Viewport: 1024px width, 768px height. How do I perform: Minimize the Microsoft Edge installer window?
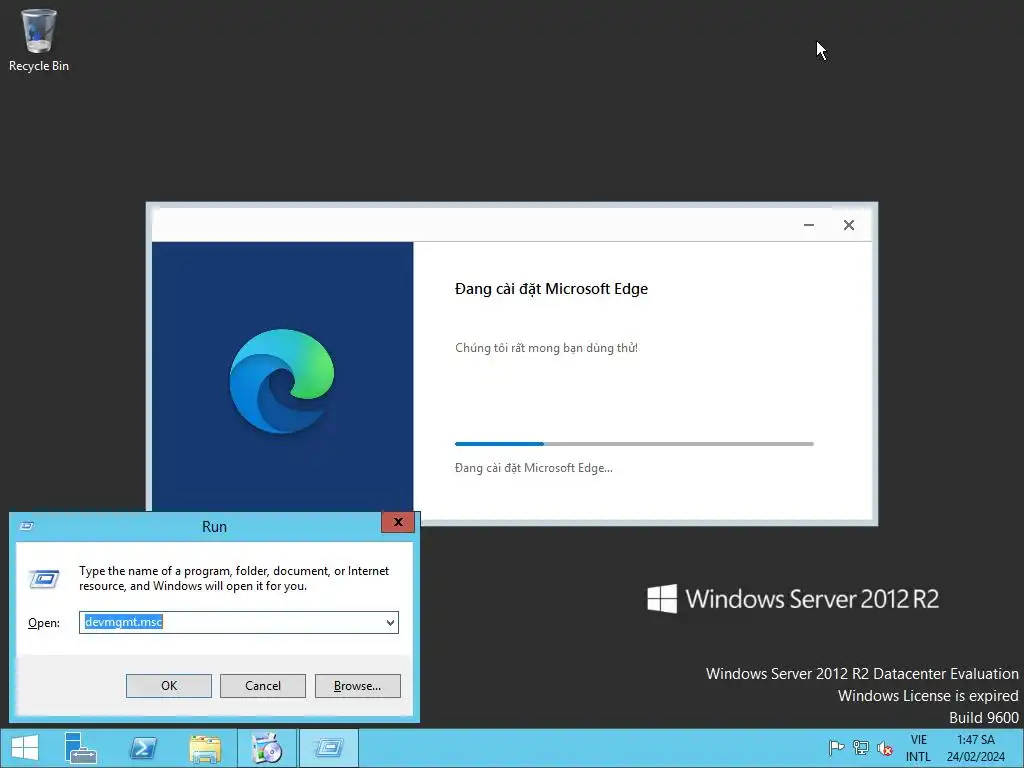click(x=808, y=225)
